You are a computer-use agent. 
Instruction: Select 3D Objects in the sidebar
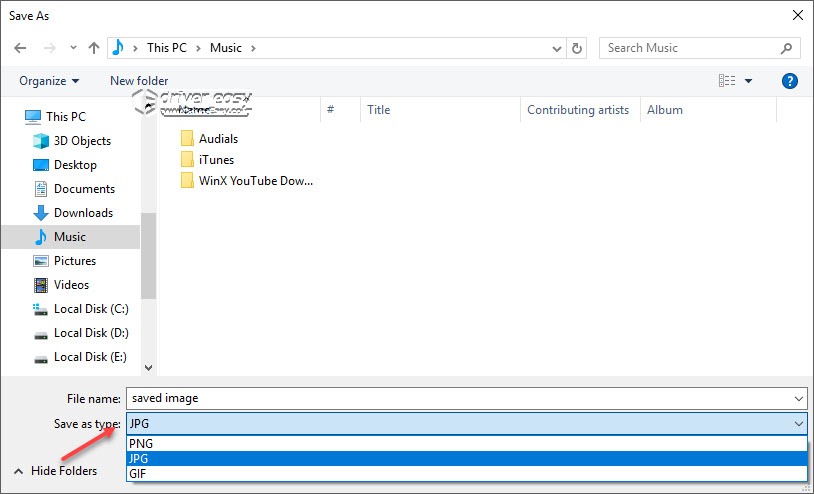(82, 141)
